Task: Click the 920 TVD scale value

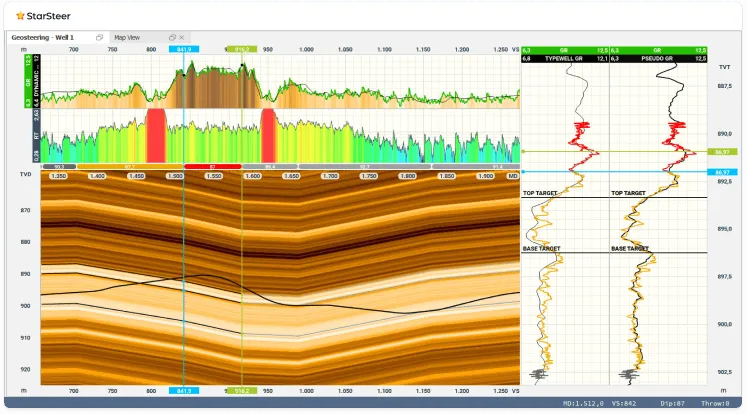Action: click(x=25, y=369)
